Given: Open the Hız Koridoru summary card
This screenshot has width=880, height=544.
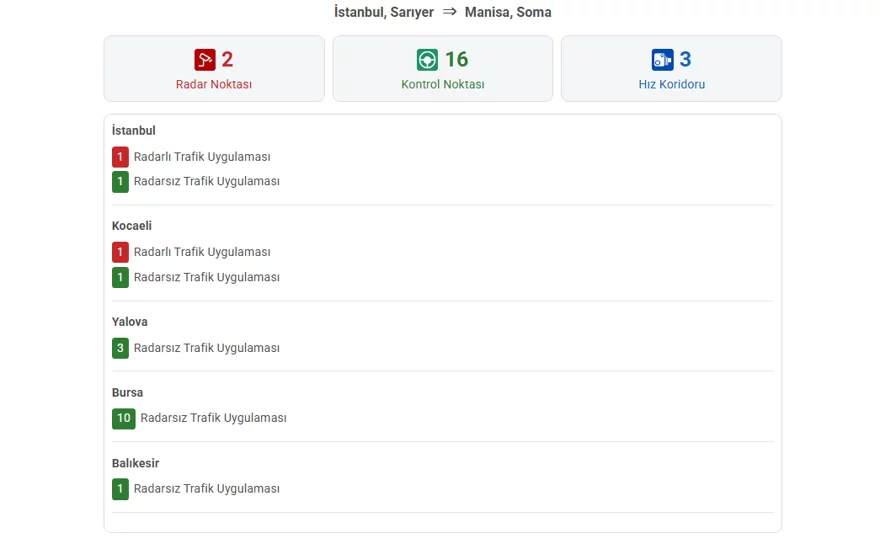Looking at the screenshot, I should (671, 69).
